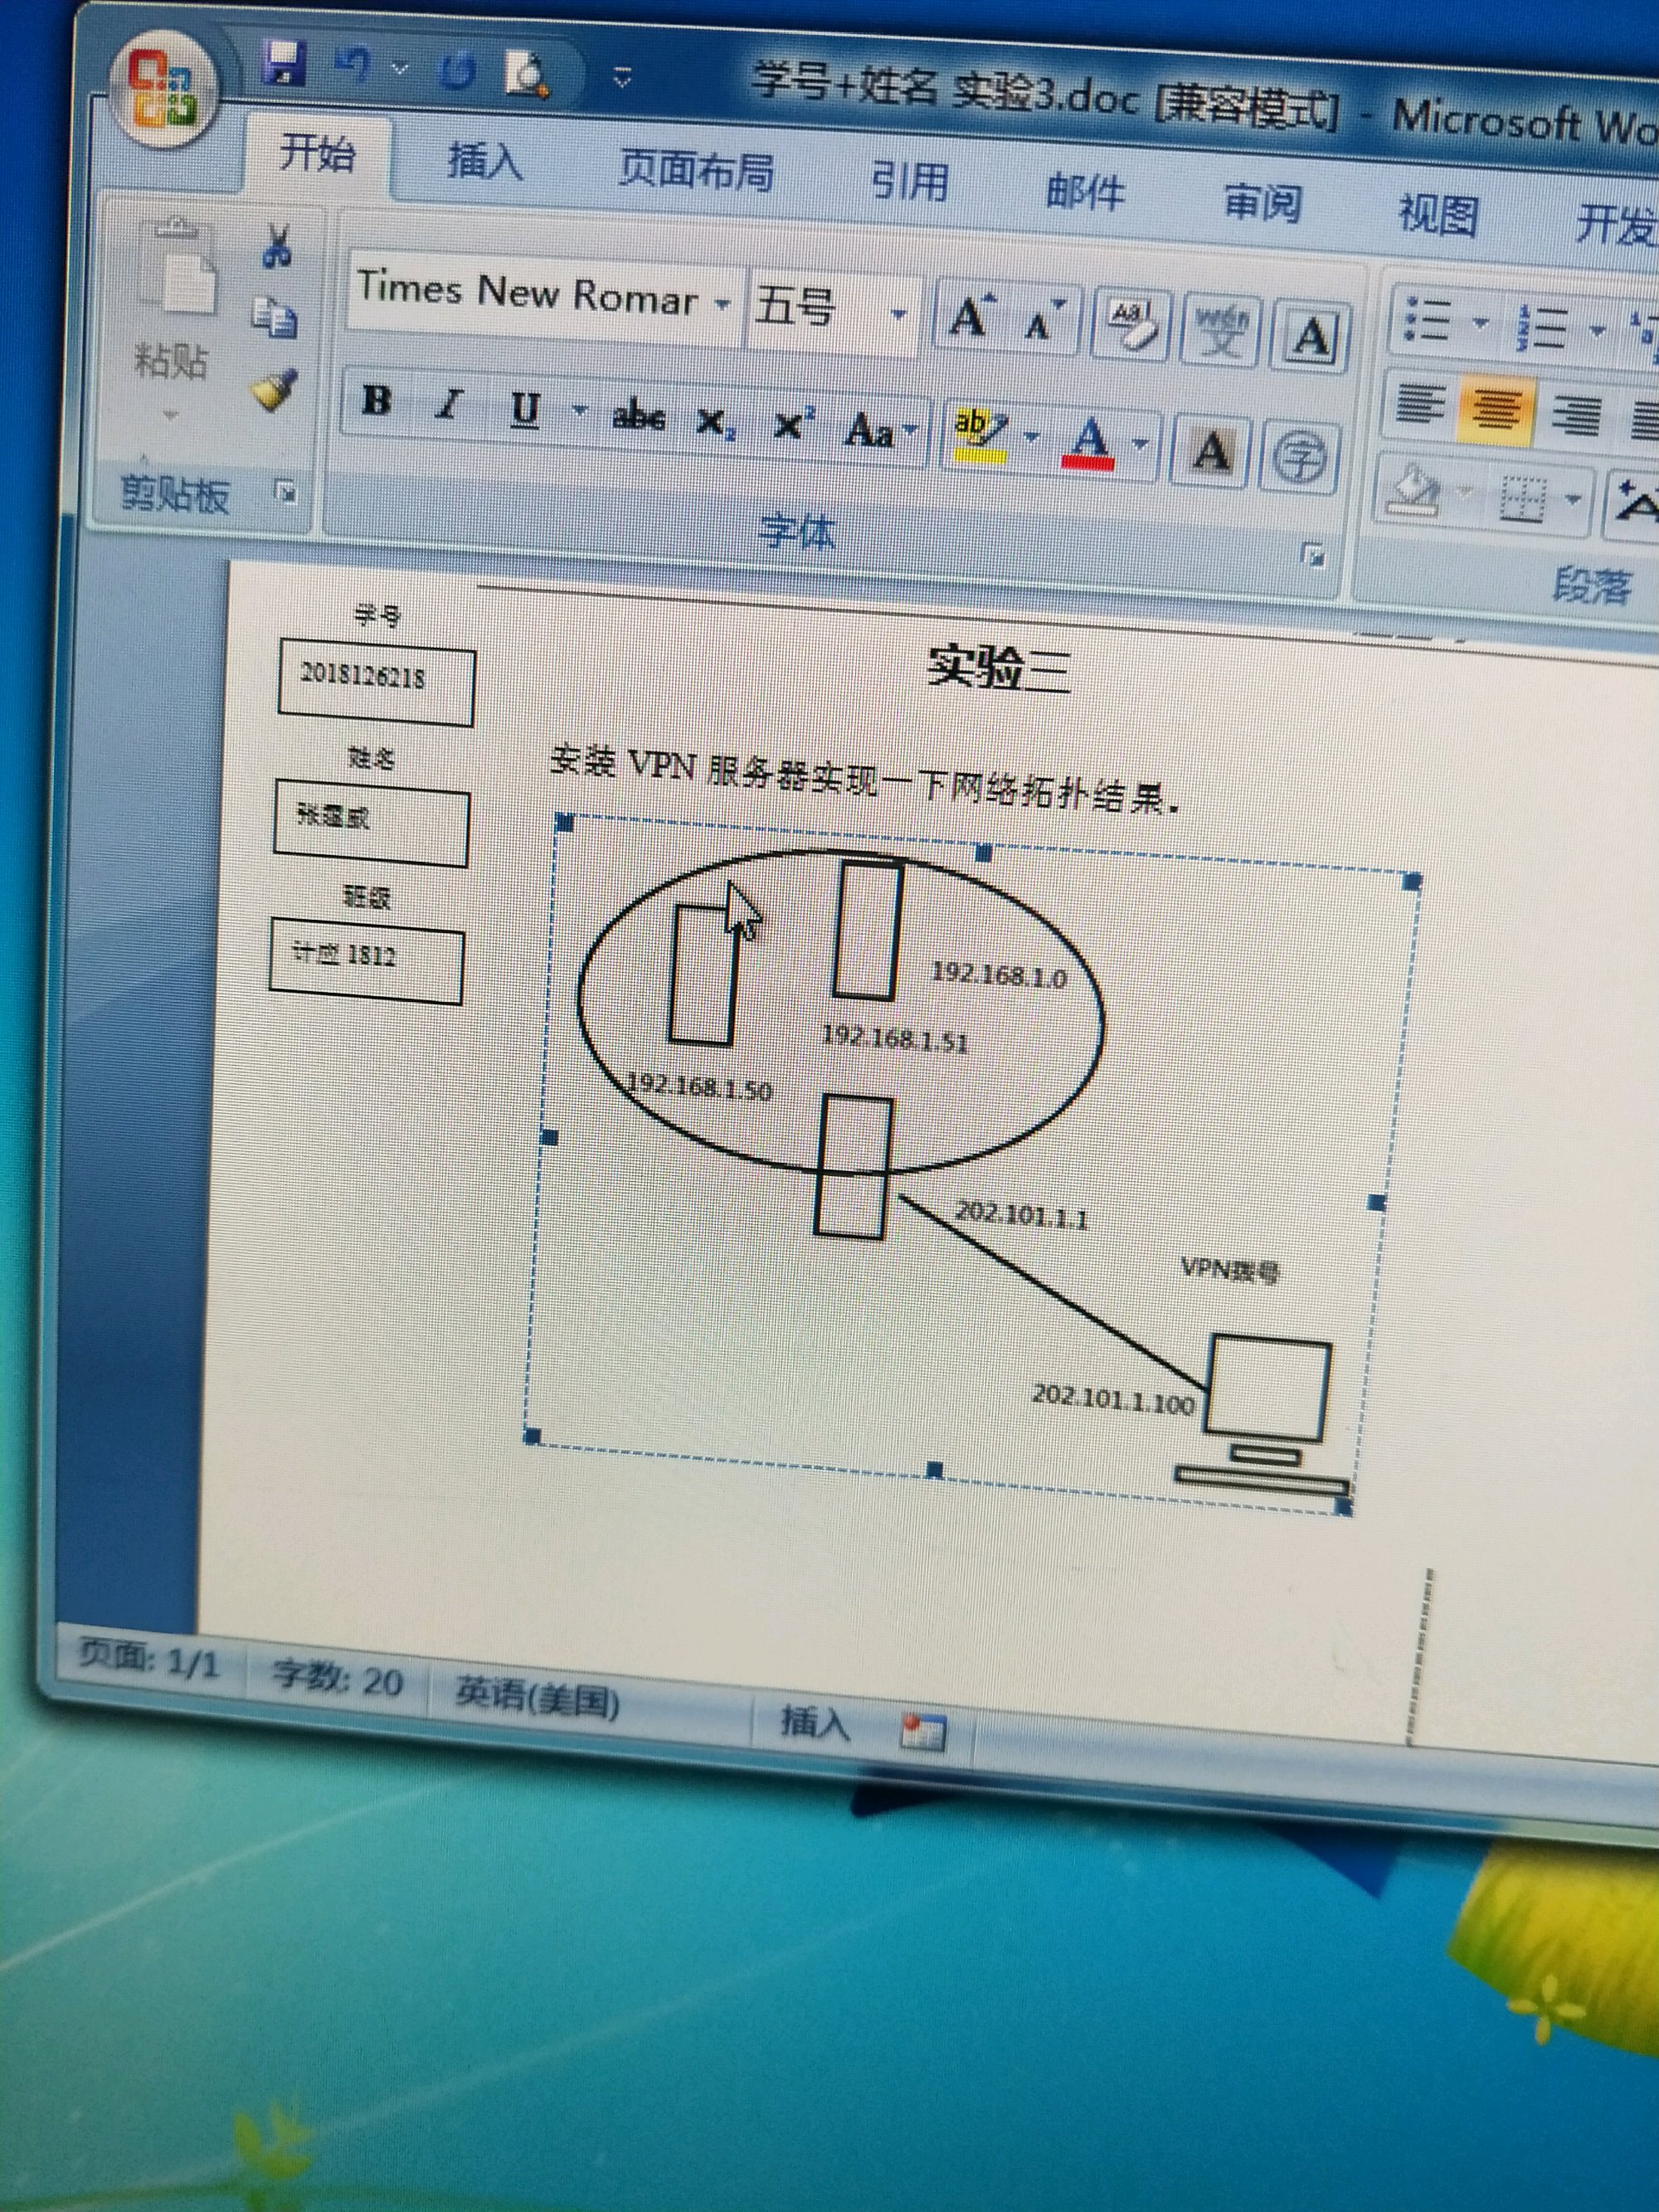The width and height of the screenshot is (1659, 2212).
Task: Enable Strikethrough text formatting
Action: pyautogui.click(x=638, y=416)
